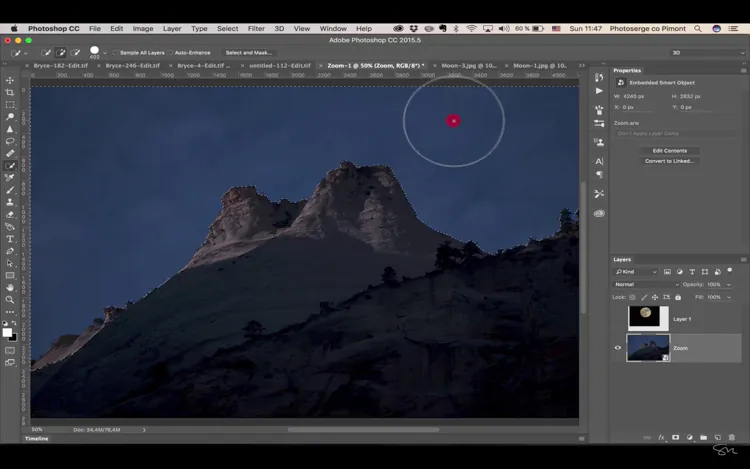The image size is (750, 469).
Task: Toggle adjustment layer filter
Action: tap(680, 272)
